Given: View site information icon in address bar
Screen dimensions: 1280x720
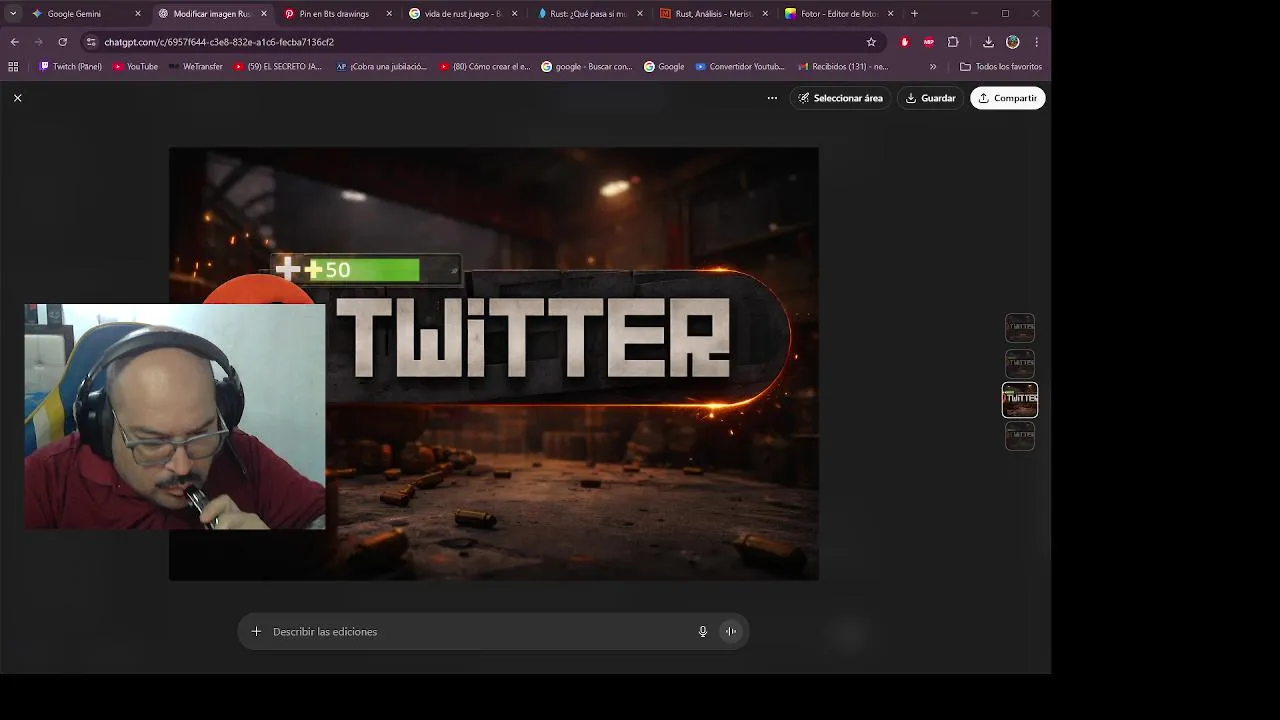Looking at the screenshot, I should (91, 42).
